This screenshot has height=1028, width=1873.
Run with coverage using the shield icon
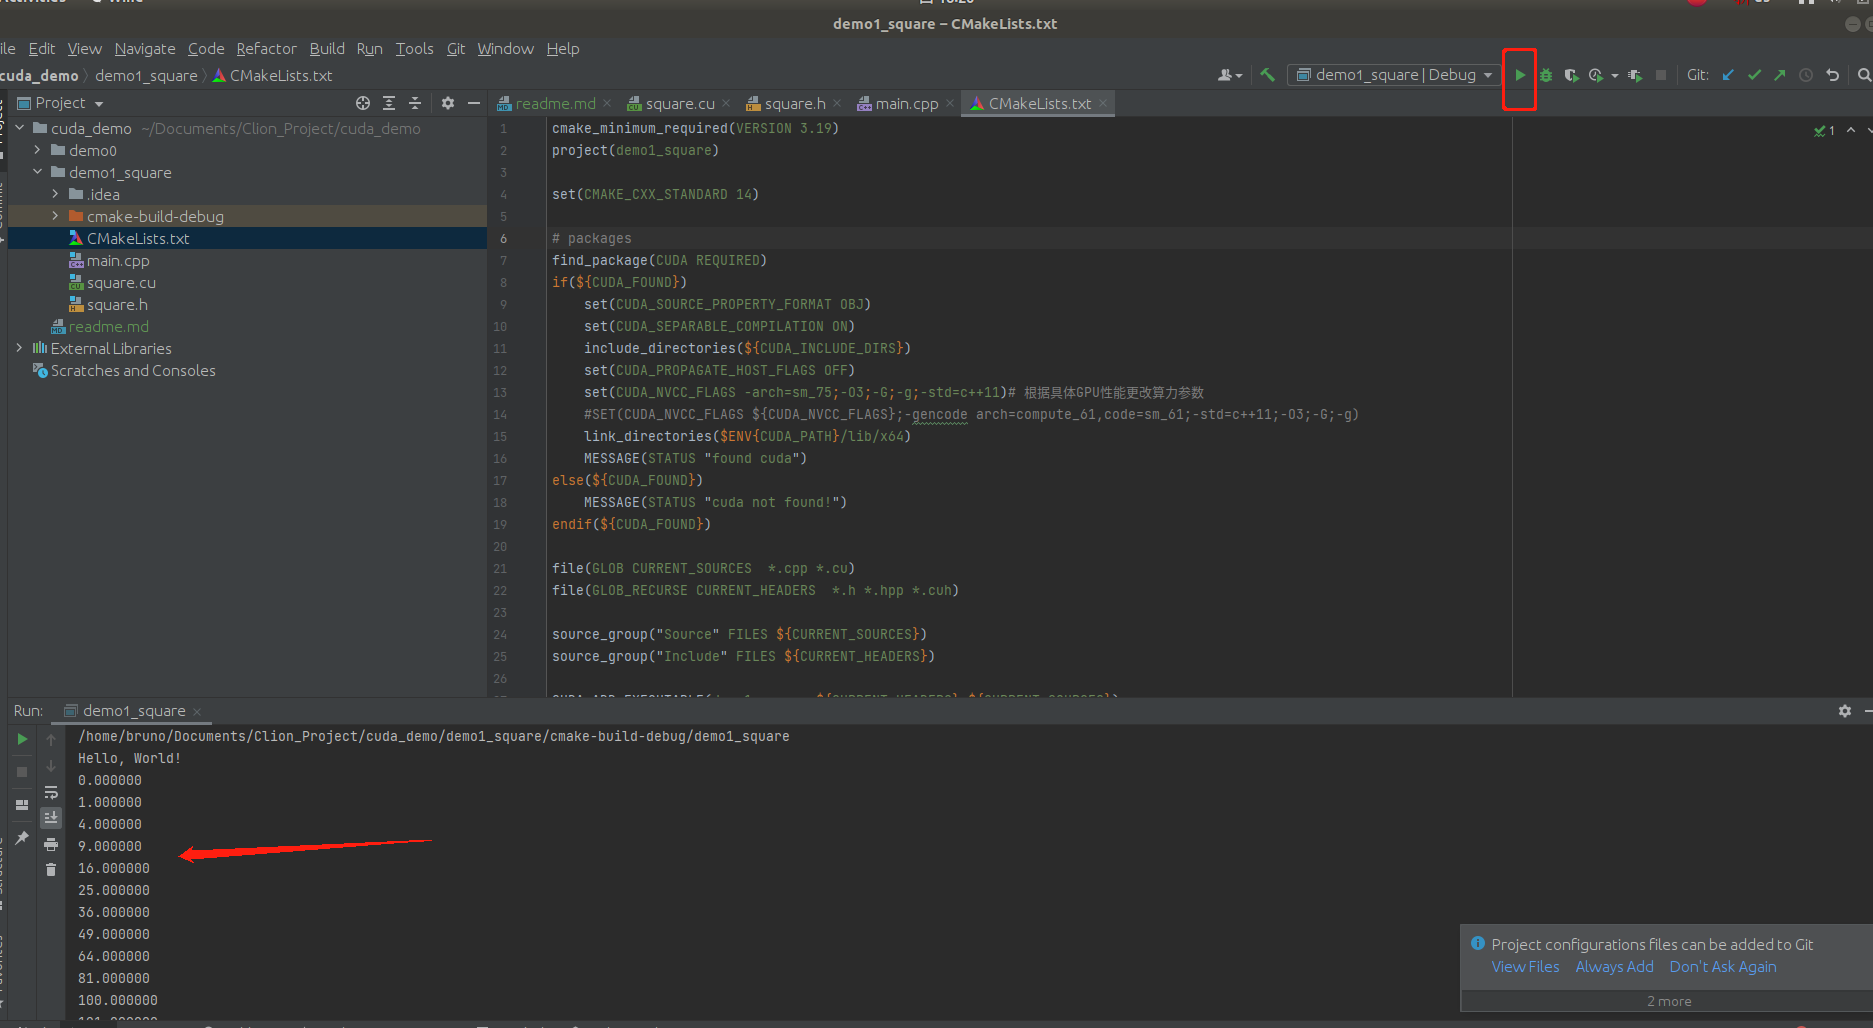click(x=1571, y=75)
